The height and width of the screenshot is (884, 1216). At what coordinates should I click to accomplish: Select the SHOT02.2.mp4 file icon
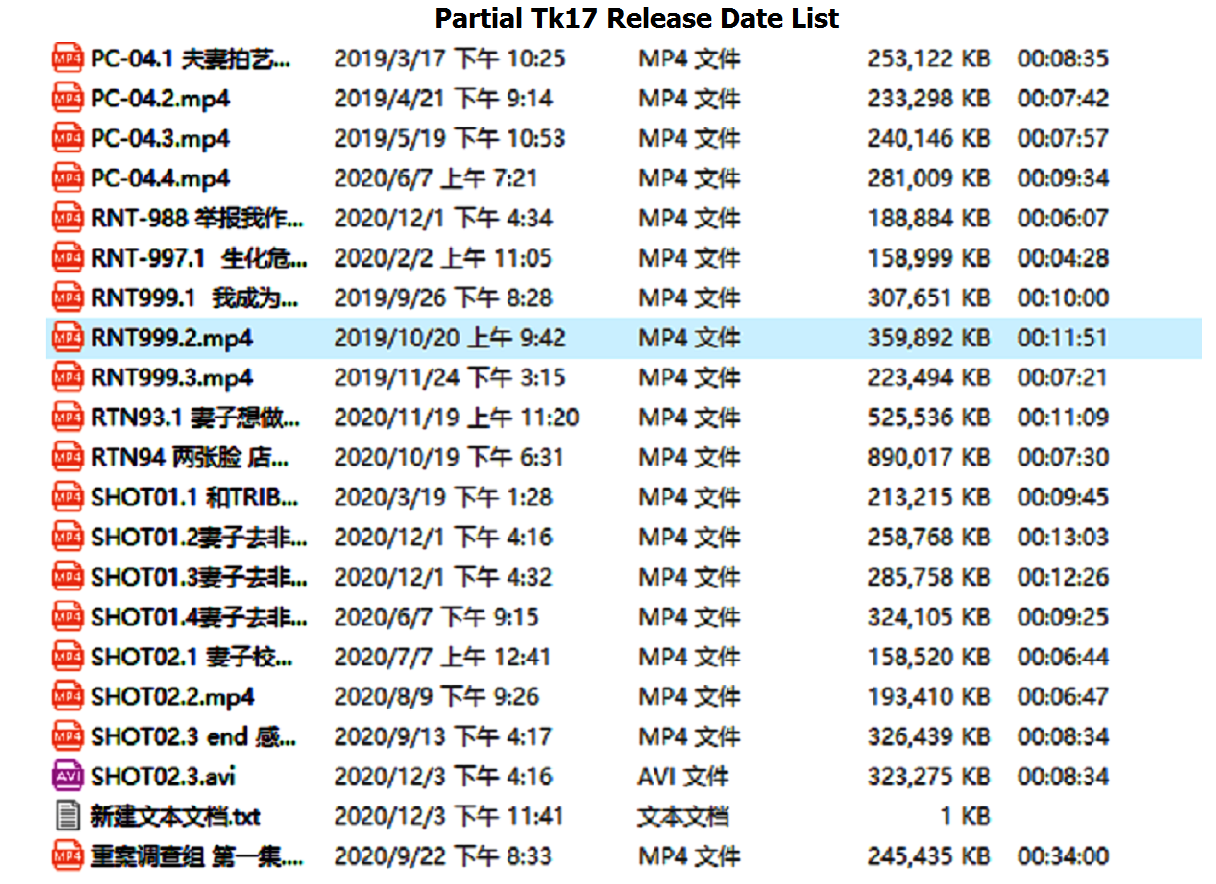(x=66, y=696)
